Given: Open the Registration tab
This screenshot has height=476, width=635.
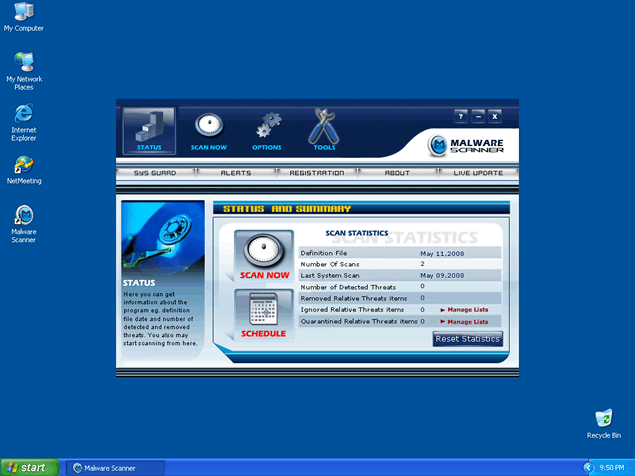Looking at the screenshot, I should [x=316, y=173].
